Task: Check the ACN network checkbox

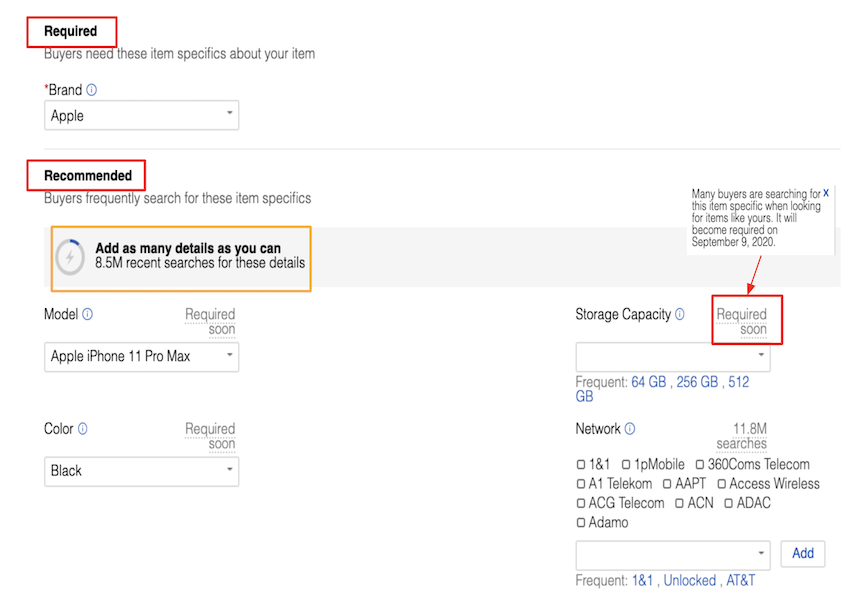Action: pyautogui.click(x=679, y=503)
